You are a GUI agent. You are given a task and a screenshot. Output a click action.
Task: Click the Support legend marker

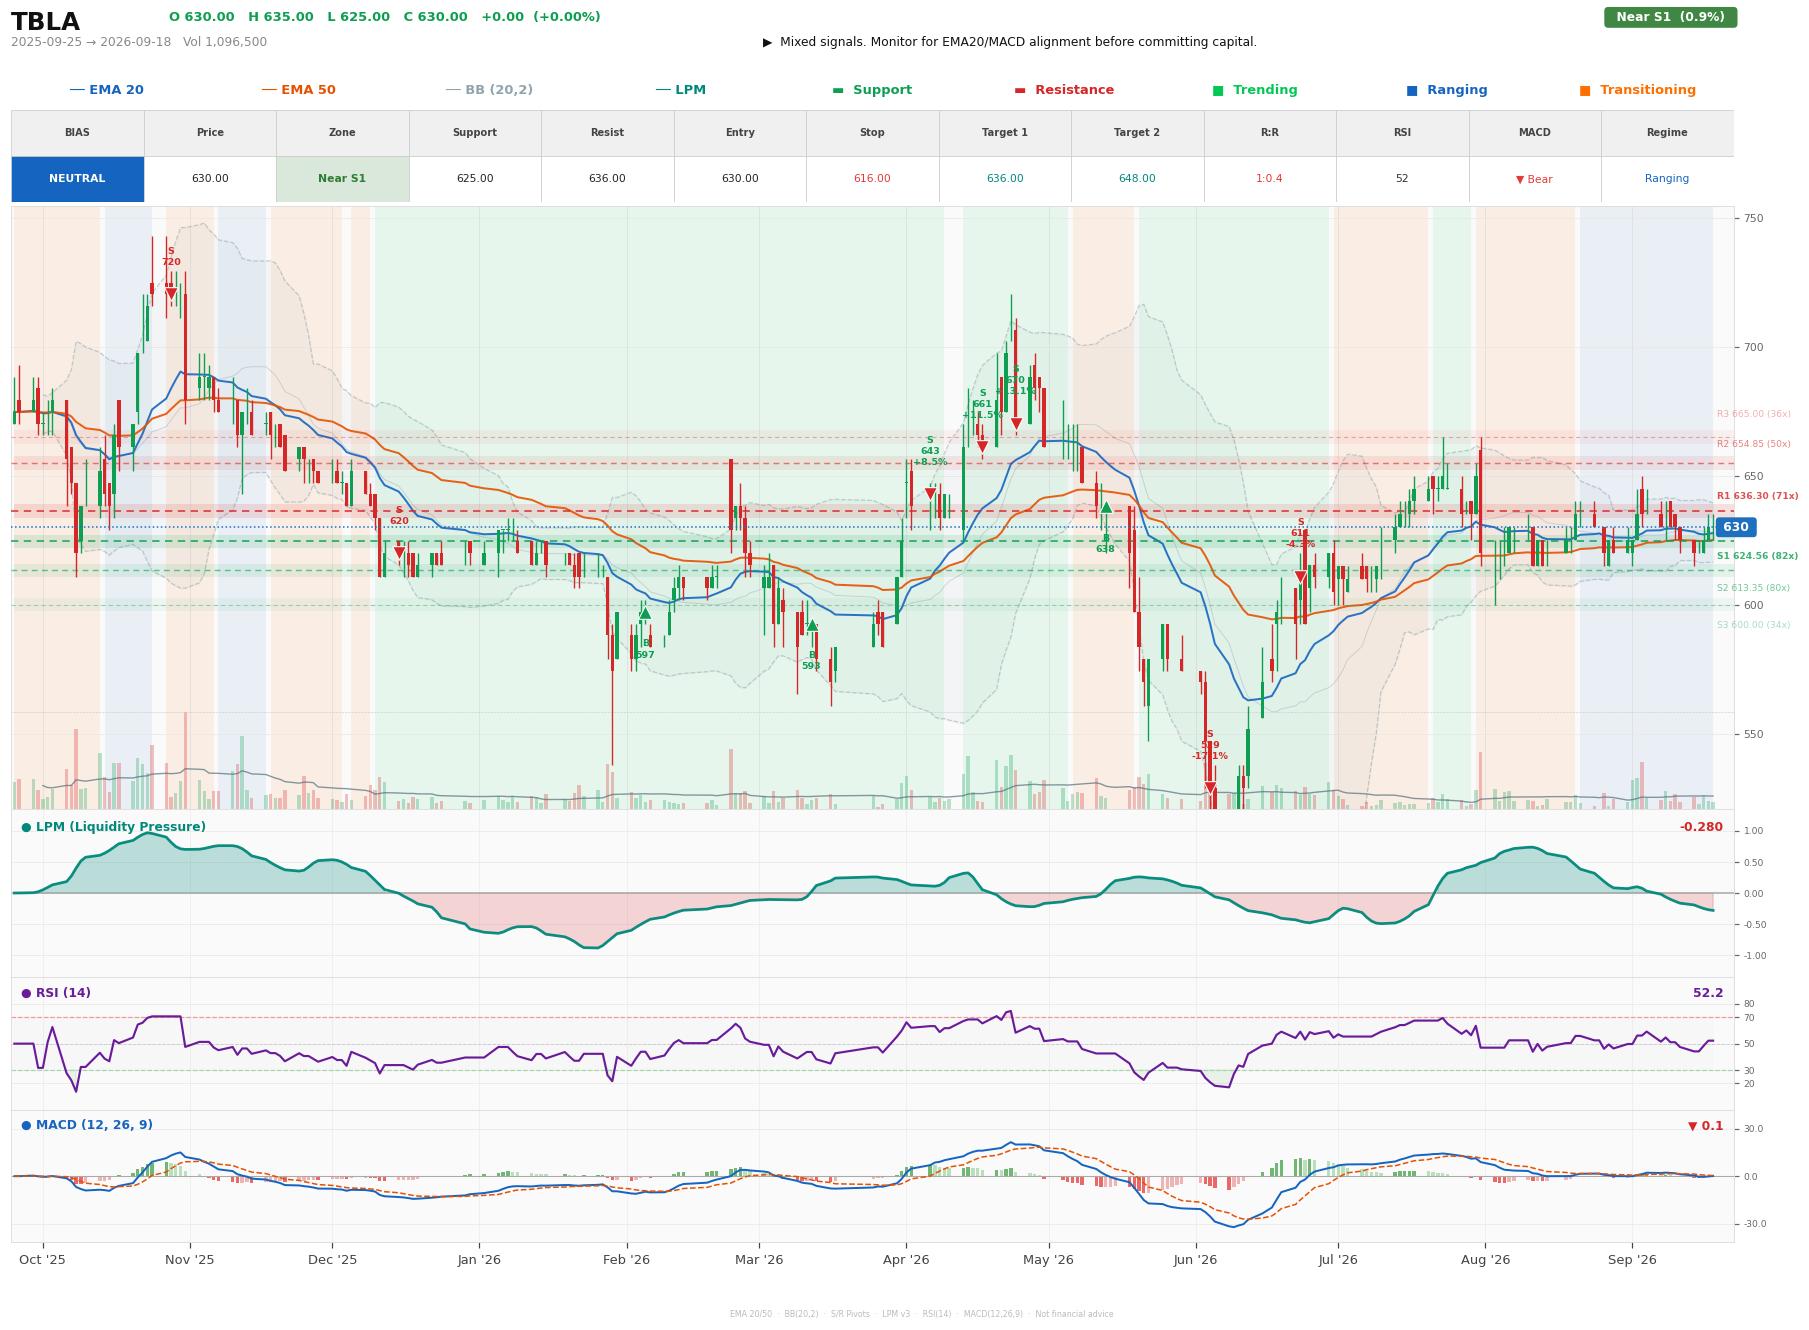[x=838, y=90]
